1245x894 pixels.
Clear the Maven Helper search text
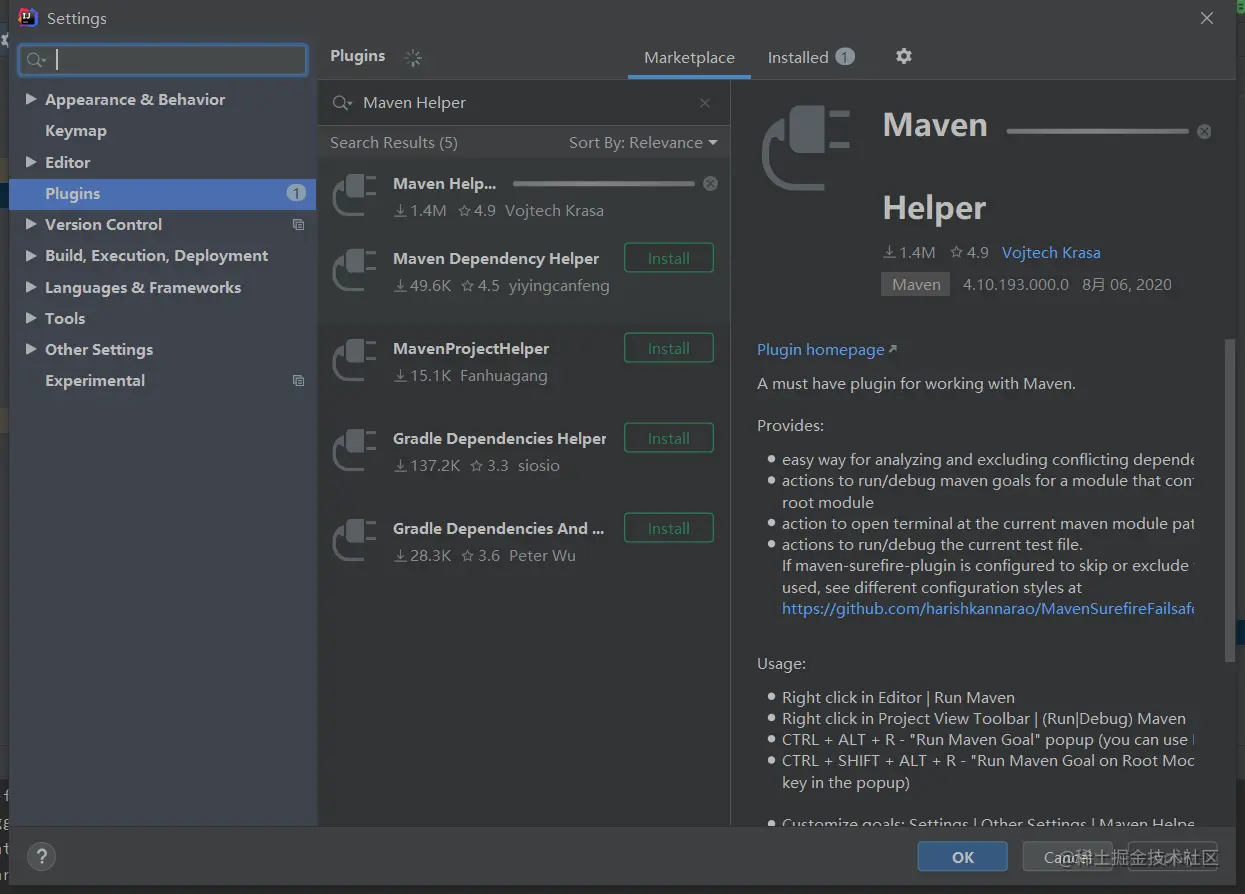(705, 103)
